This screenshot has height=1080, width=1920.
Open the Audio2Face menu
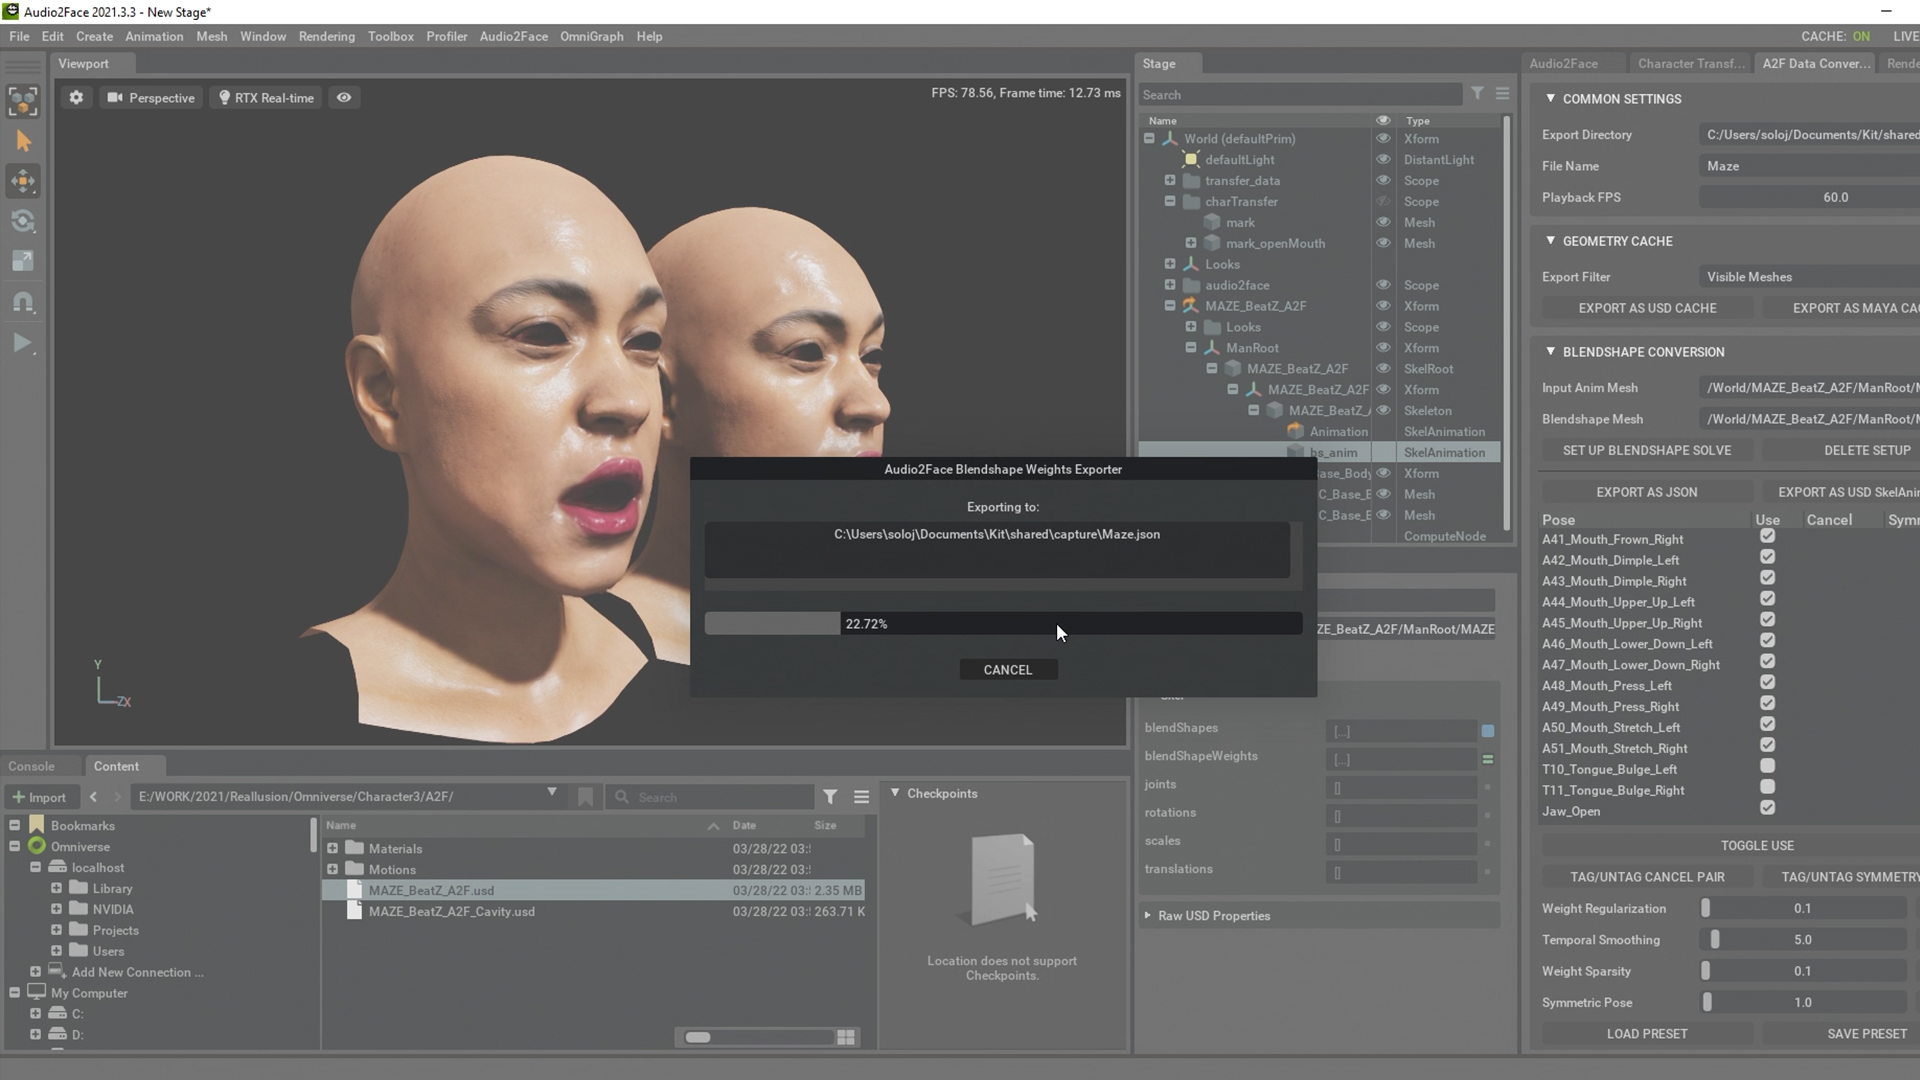coord(513,36)
